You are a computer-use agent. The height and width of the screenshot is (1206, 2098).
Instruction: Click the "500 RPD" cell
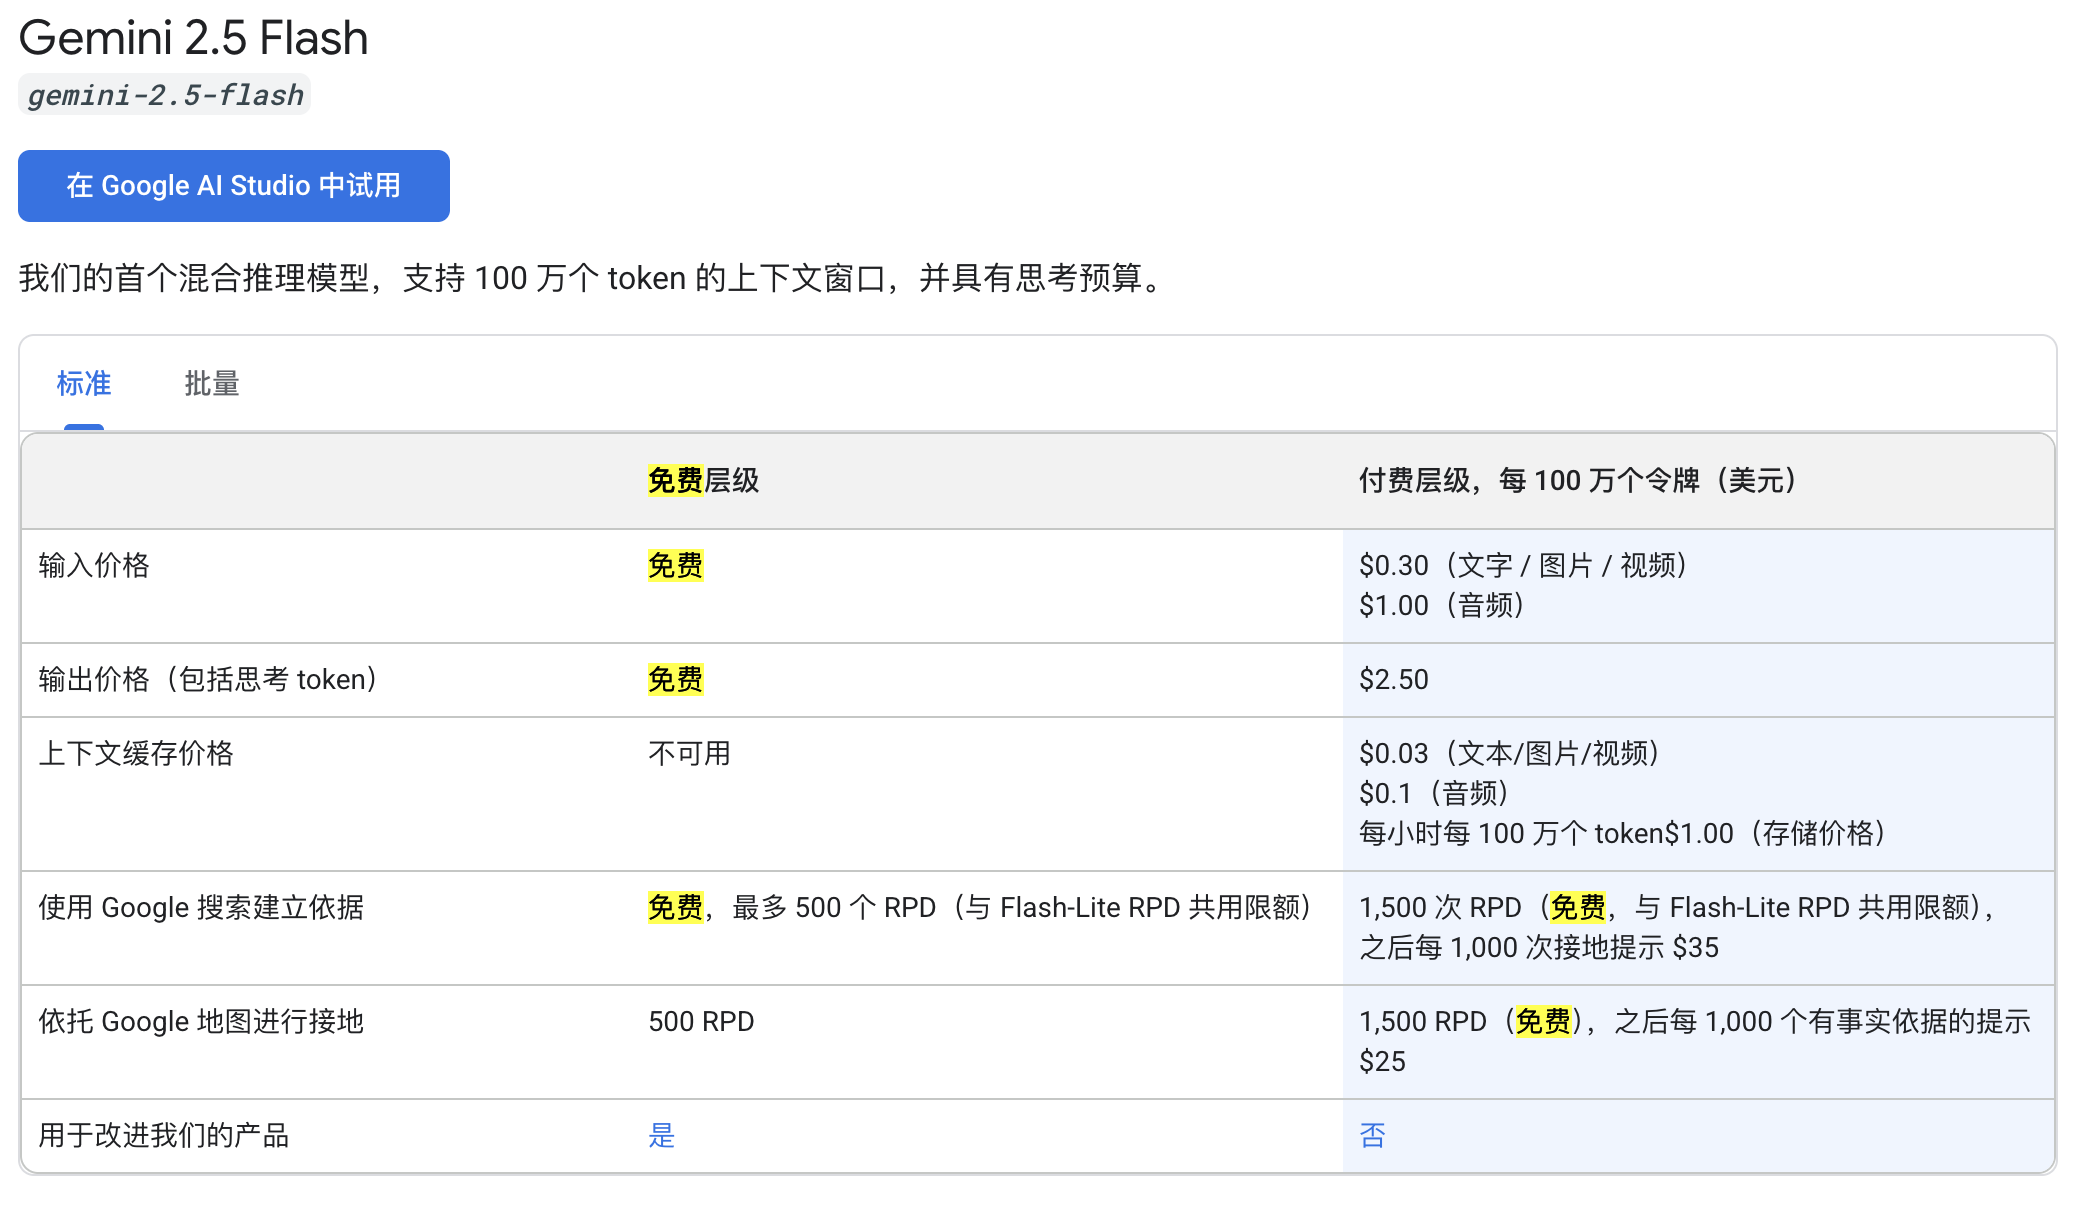coord(701,1021)
